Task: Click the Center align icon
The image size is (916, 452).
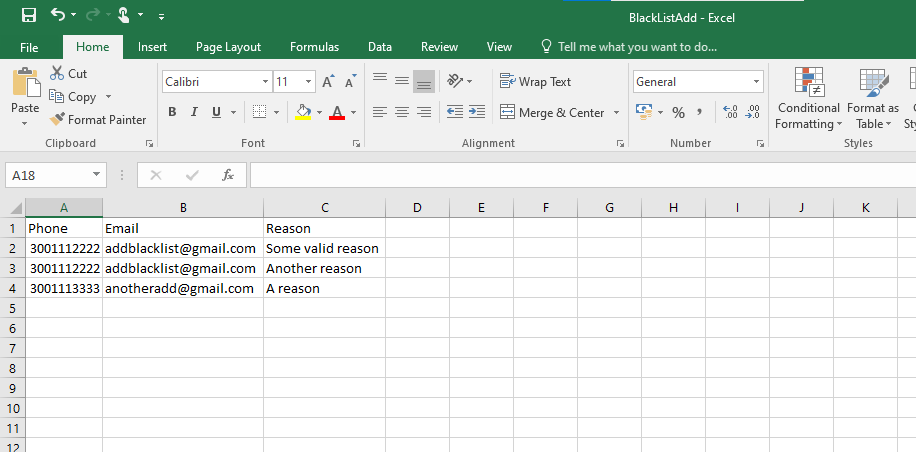Action: [402, 112]
